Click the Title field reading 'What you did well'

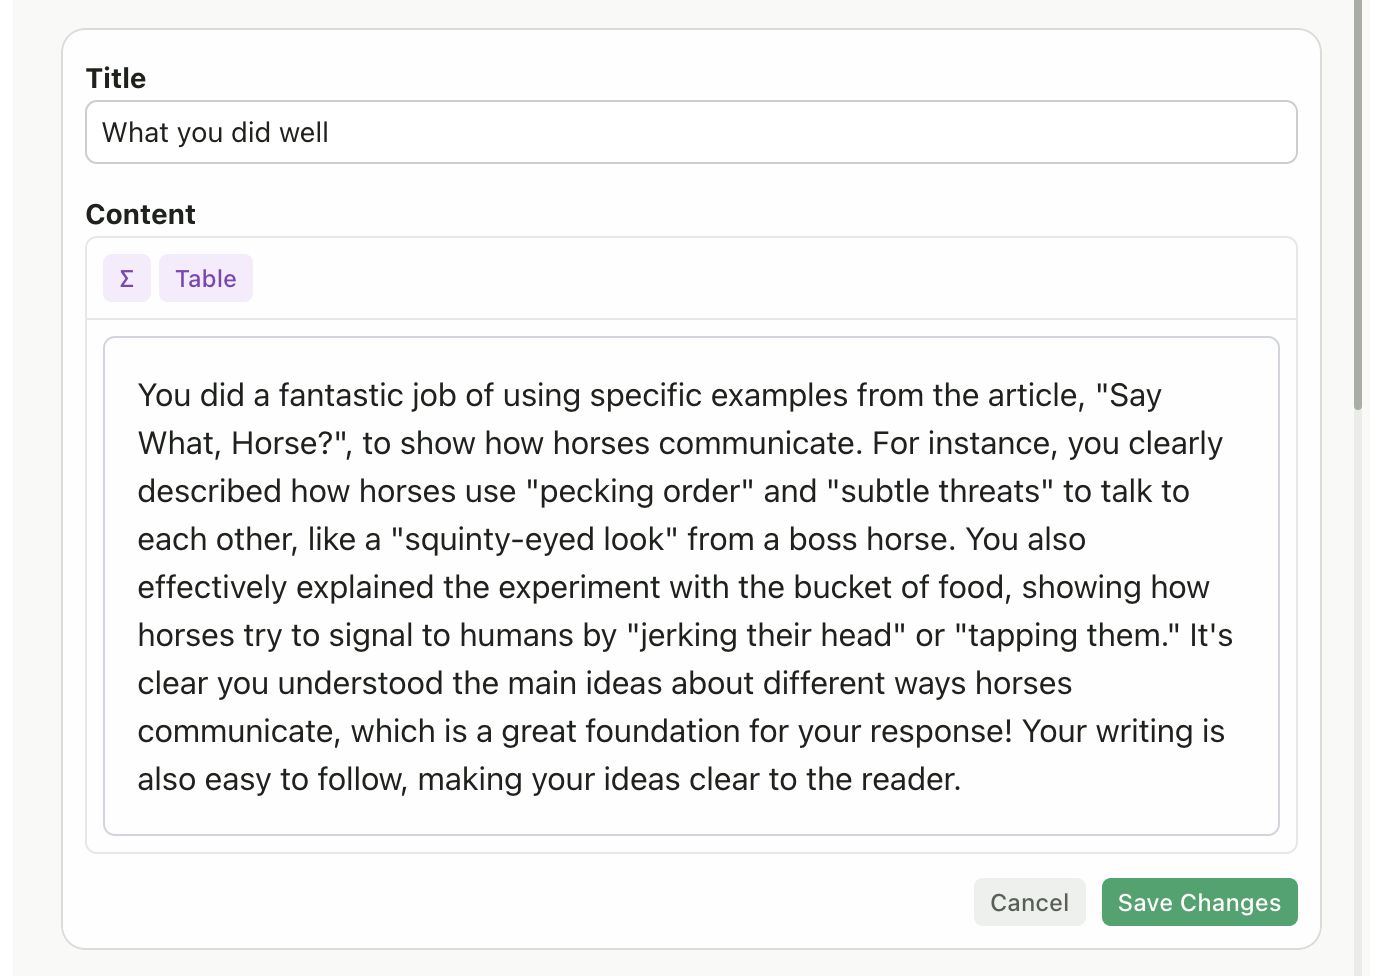click(x=691, y=132)
